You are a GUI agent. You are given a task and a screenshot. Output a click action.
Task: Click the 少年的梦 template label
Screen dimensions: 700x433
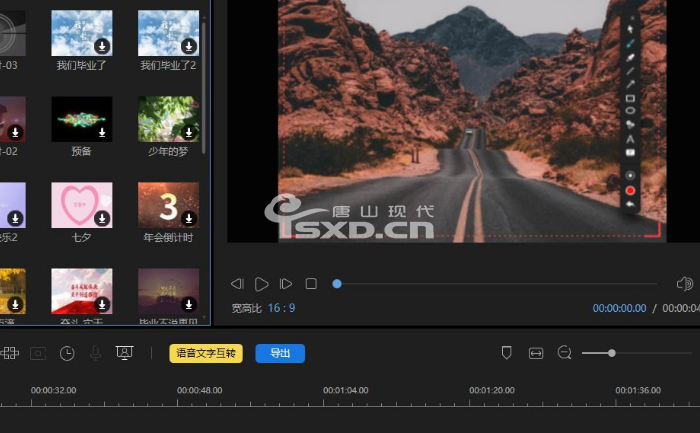pyautogui.click(x=168, y=152)
